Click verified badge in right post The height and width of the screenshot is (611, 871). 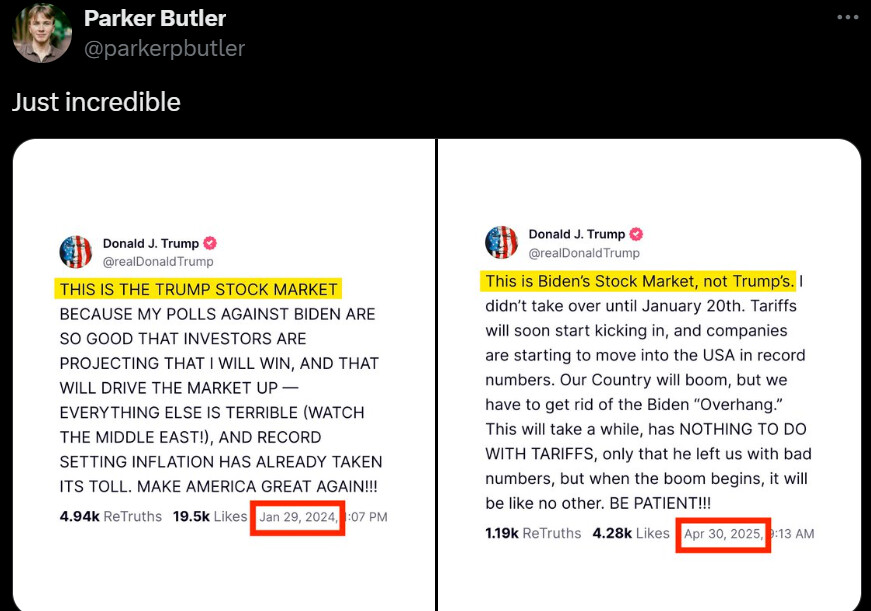[x=636, y=234]
